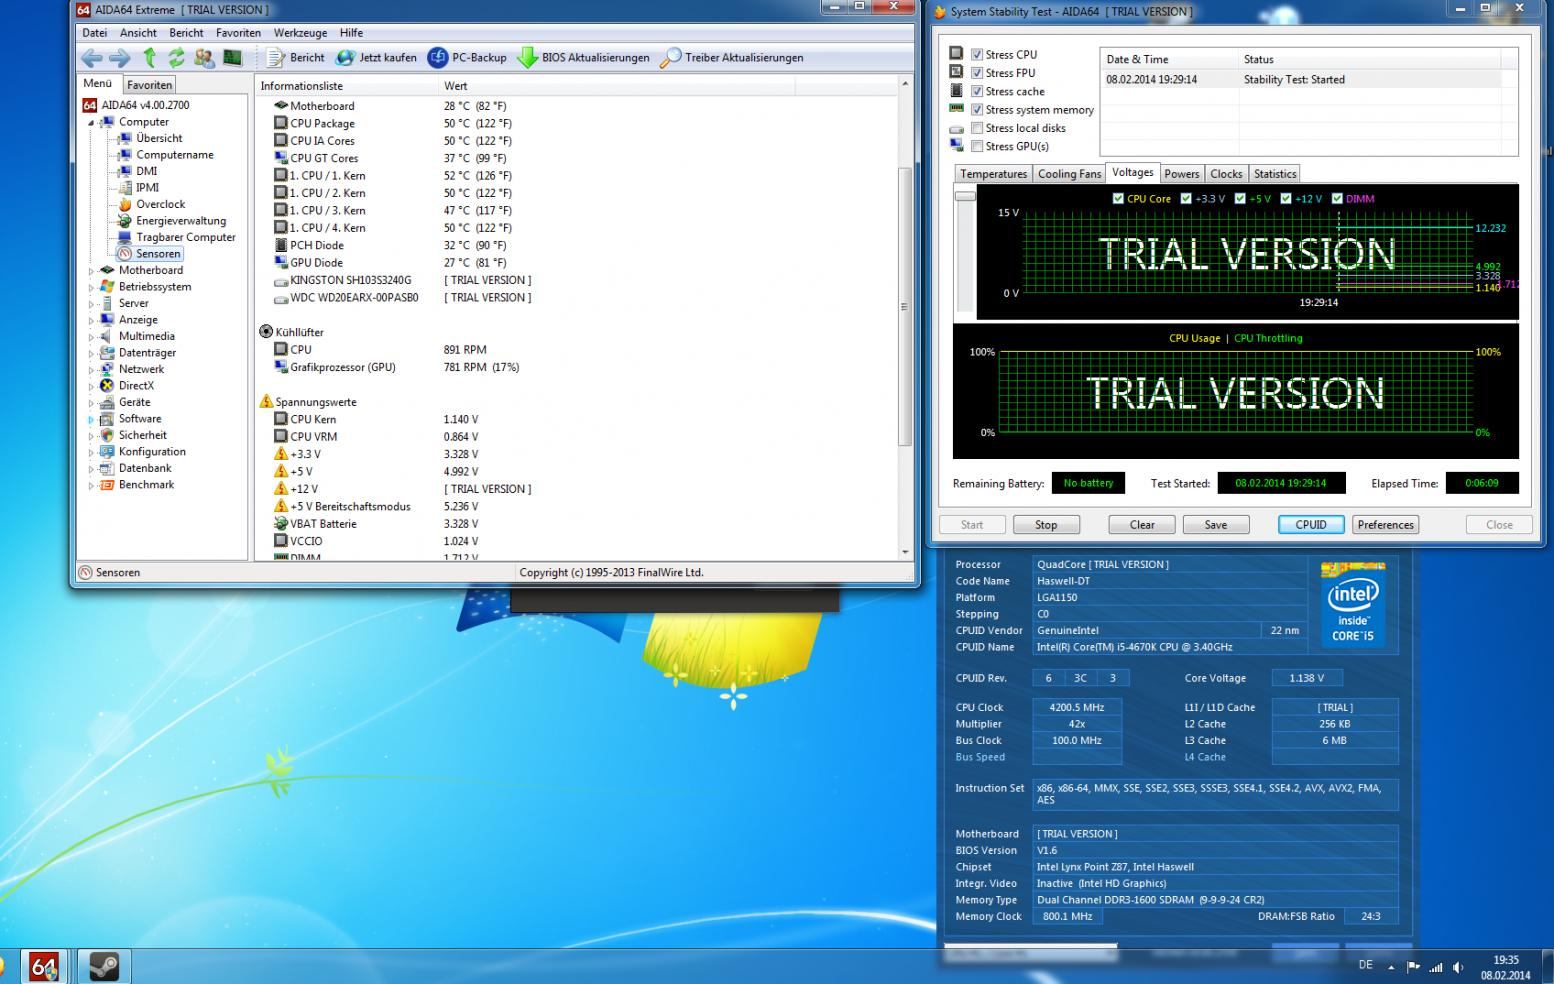Select the Sensoren tree item

point(158,254)
